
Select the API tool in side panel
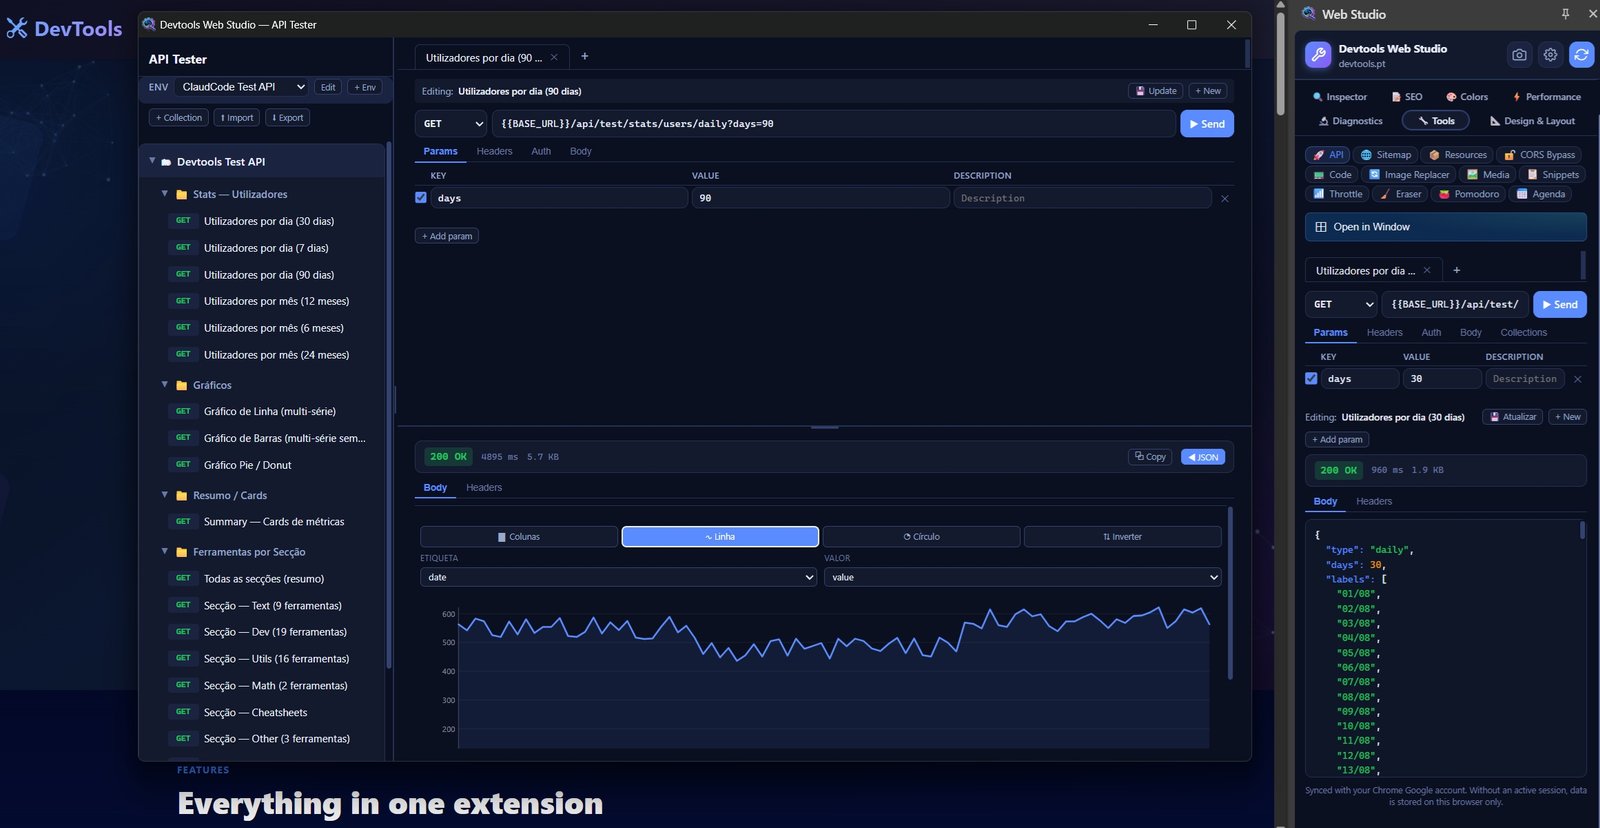1327,155
